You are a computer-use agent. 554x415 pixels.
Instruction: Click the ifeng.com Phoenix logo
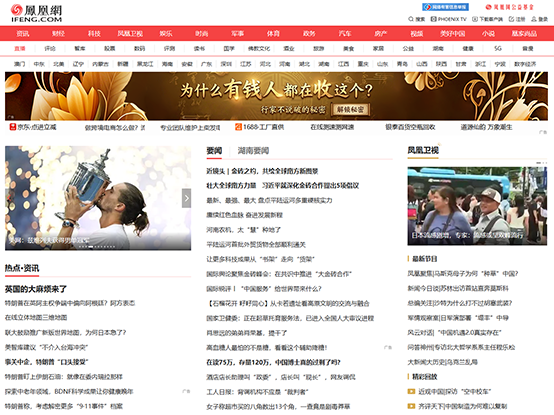click(36, 13)
